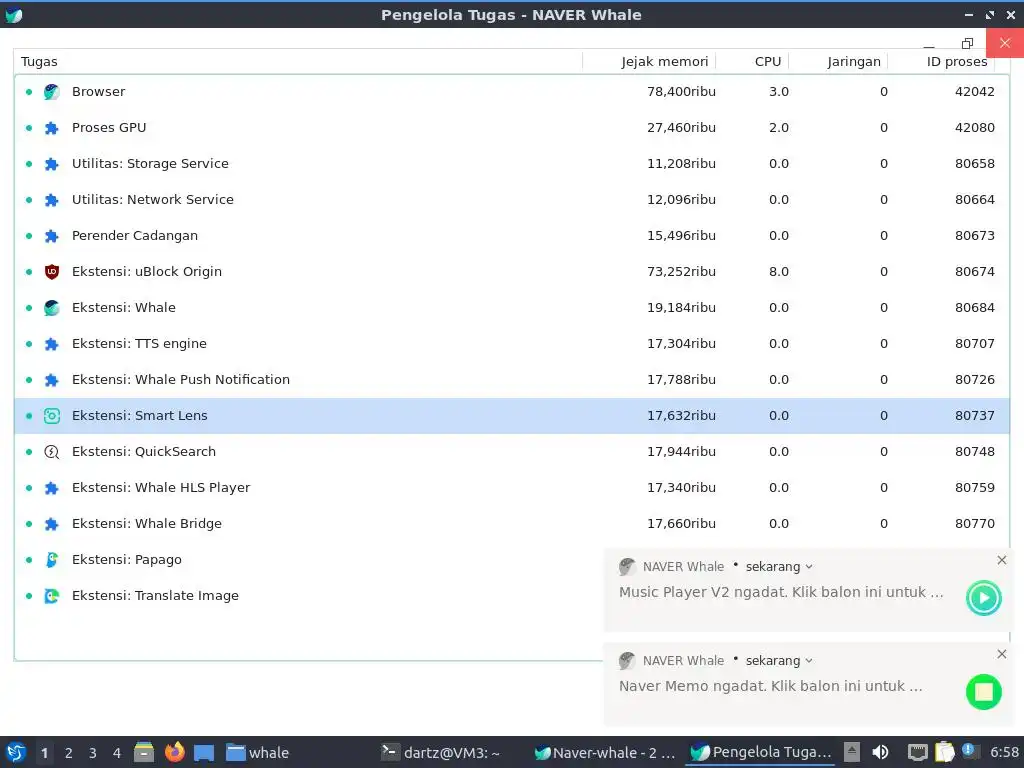The image size is (1024, 768).
Task: Open the start menu icon in taskbar
Action: click(x=16, y=752)
